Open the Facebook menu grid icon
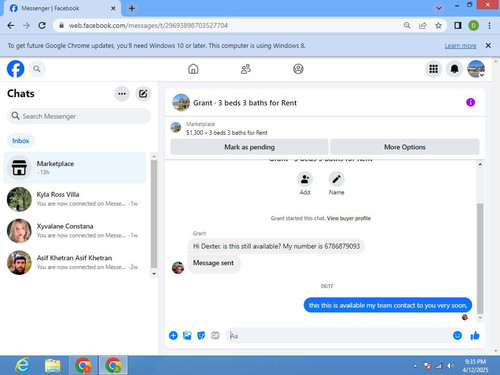The height and width of the screenshot is (375, 500). click(x=433, y=69)
